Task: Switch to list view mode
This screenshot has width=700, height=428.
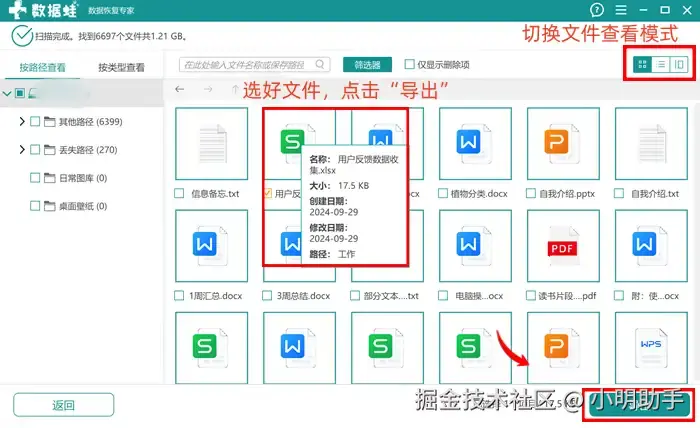Action: point(661,65)
